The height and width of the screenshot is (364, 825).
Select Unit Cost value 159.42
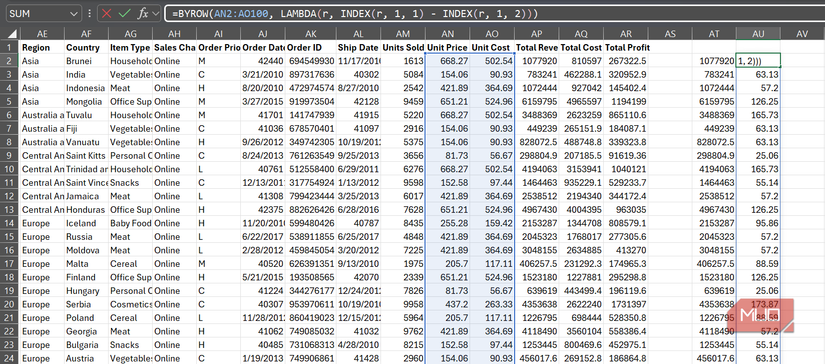tap(492, 223)
